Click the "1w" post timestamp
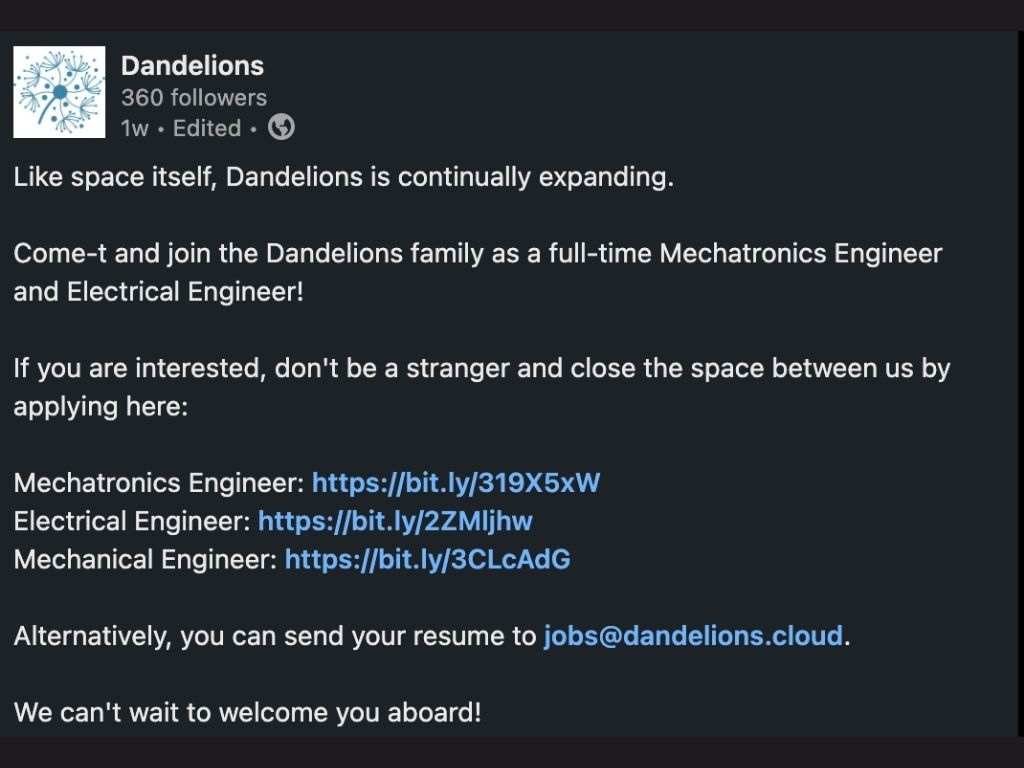 click(x=135, y=128)
